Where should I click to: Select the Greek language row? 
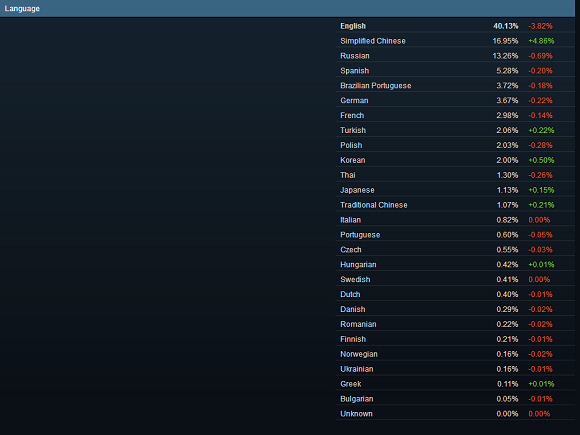tap(455, 384)
